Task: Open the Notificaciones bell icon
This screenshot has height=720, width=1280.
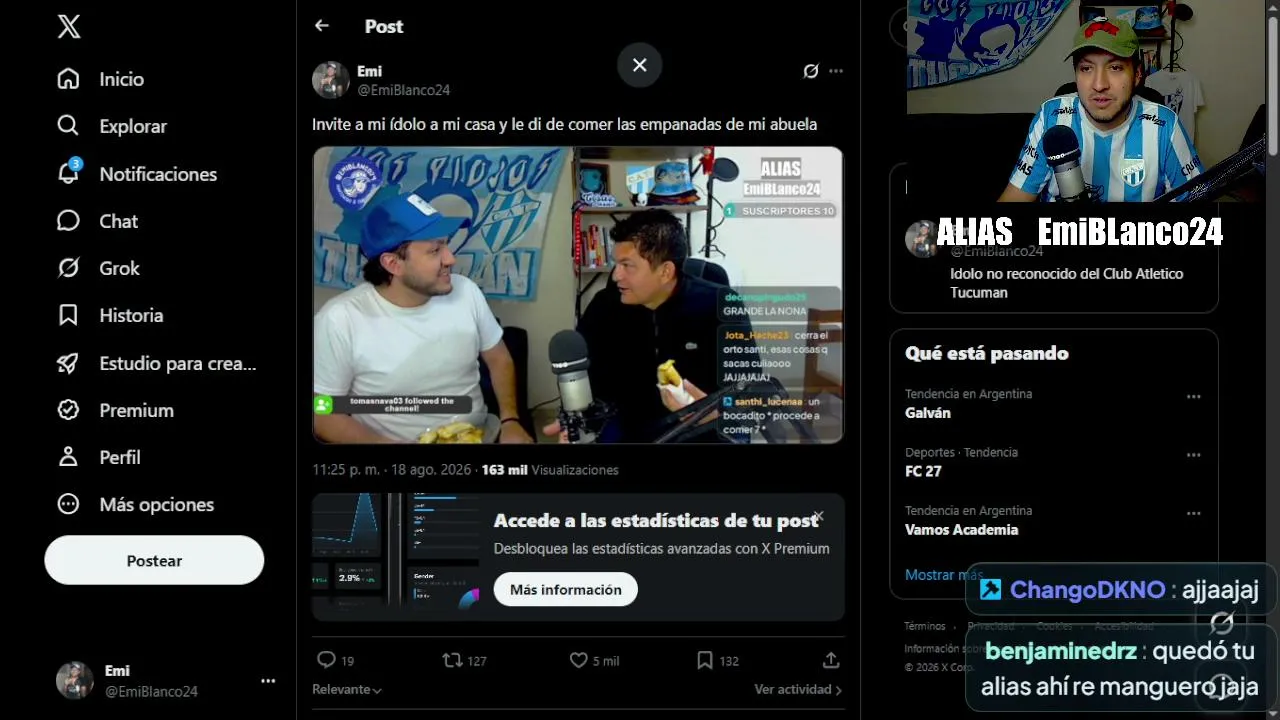Action: pos(68,173)
